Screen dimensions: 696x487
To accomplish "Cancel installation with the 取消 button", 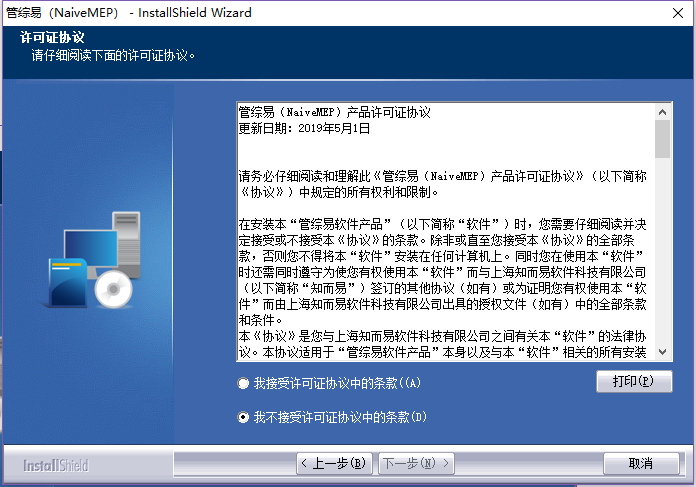I will click(x=641, y=463).
